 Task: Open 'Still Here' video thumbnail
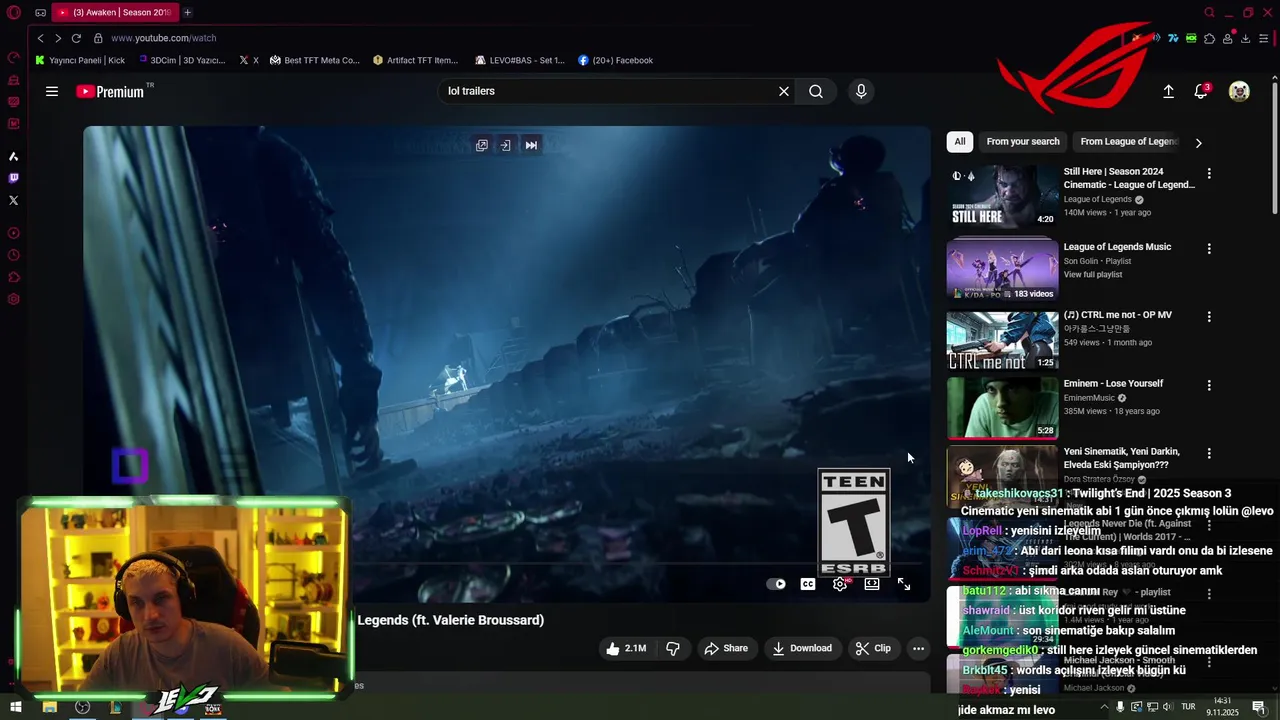[x=1002, y=197]
